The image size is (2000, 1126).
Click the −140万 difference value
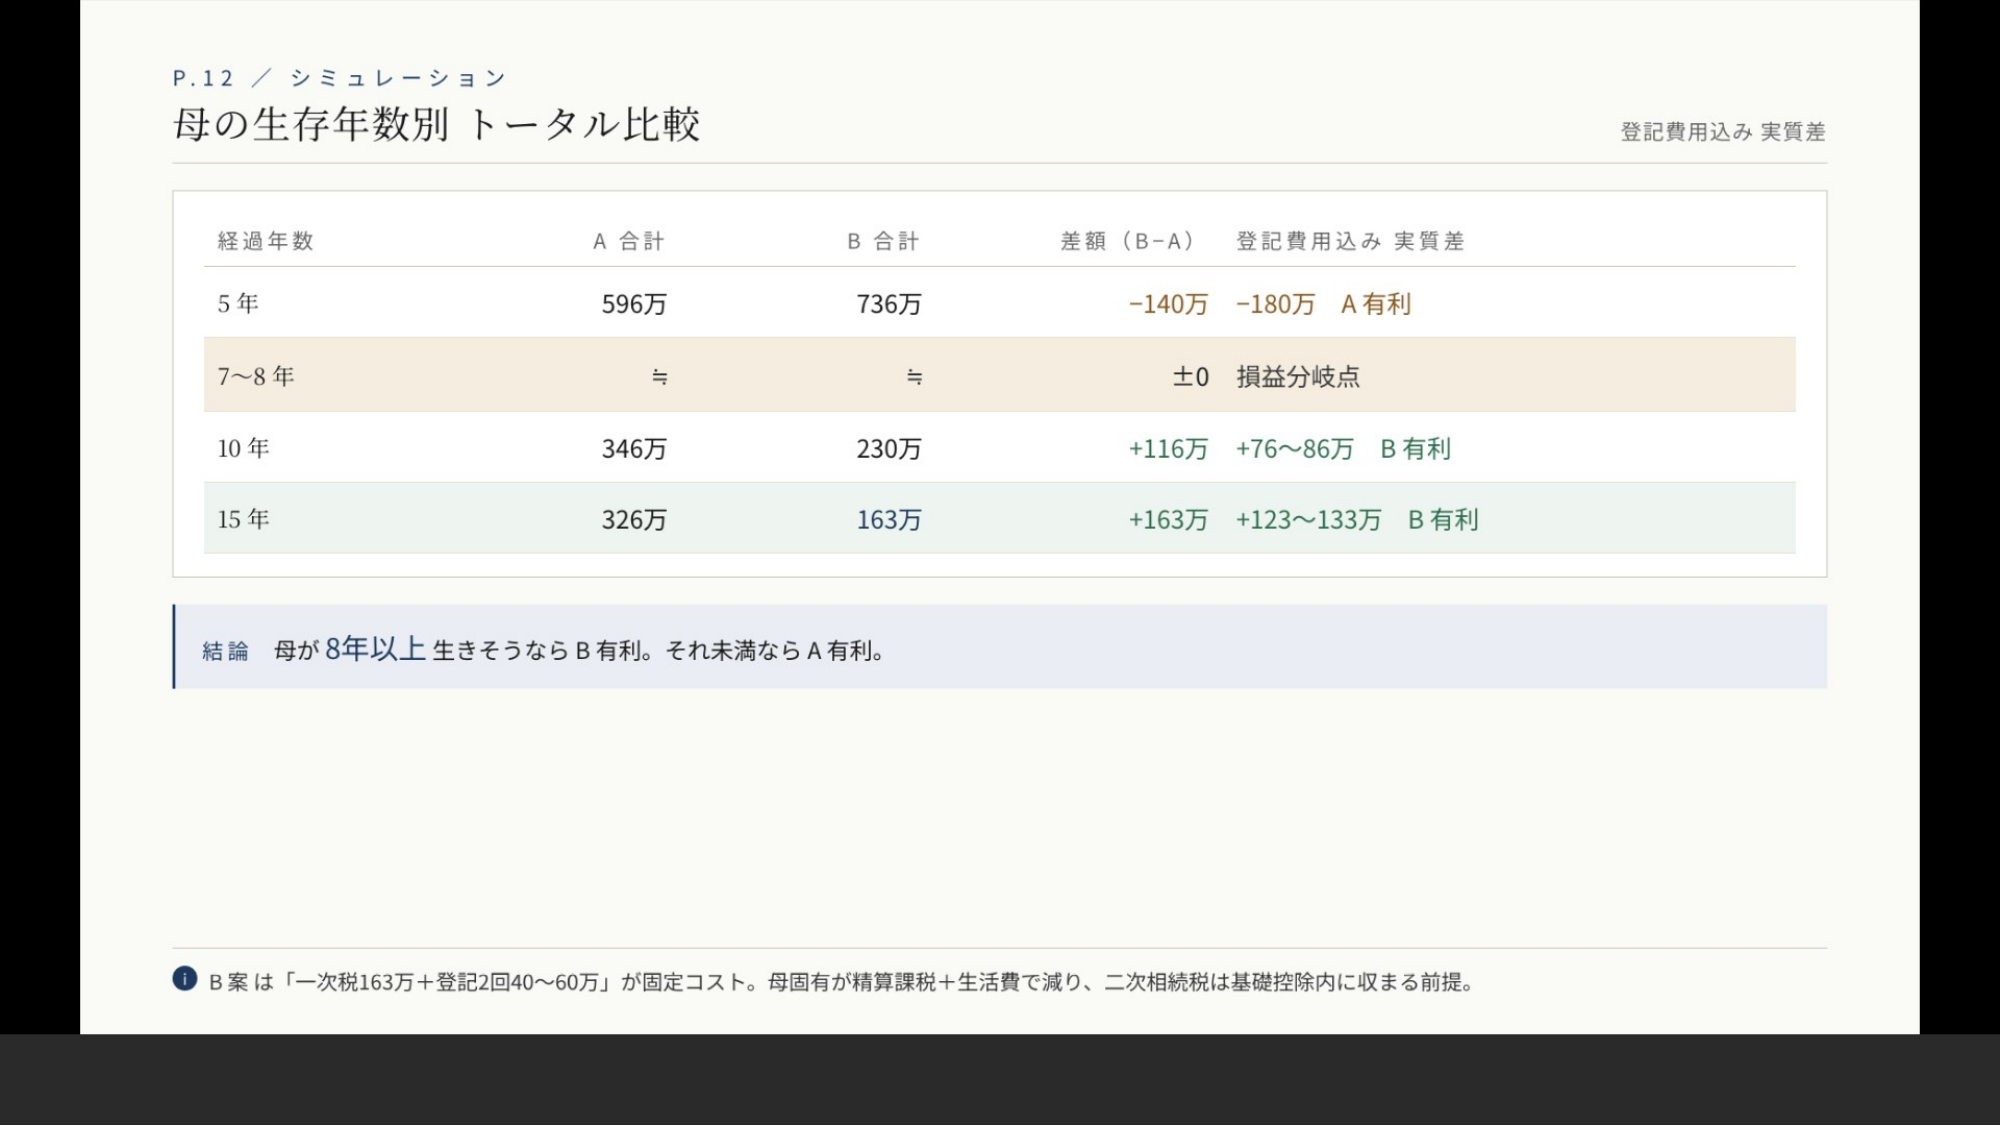1168,304
